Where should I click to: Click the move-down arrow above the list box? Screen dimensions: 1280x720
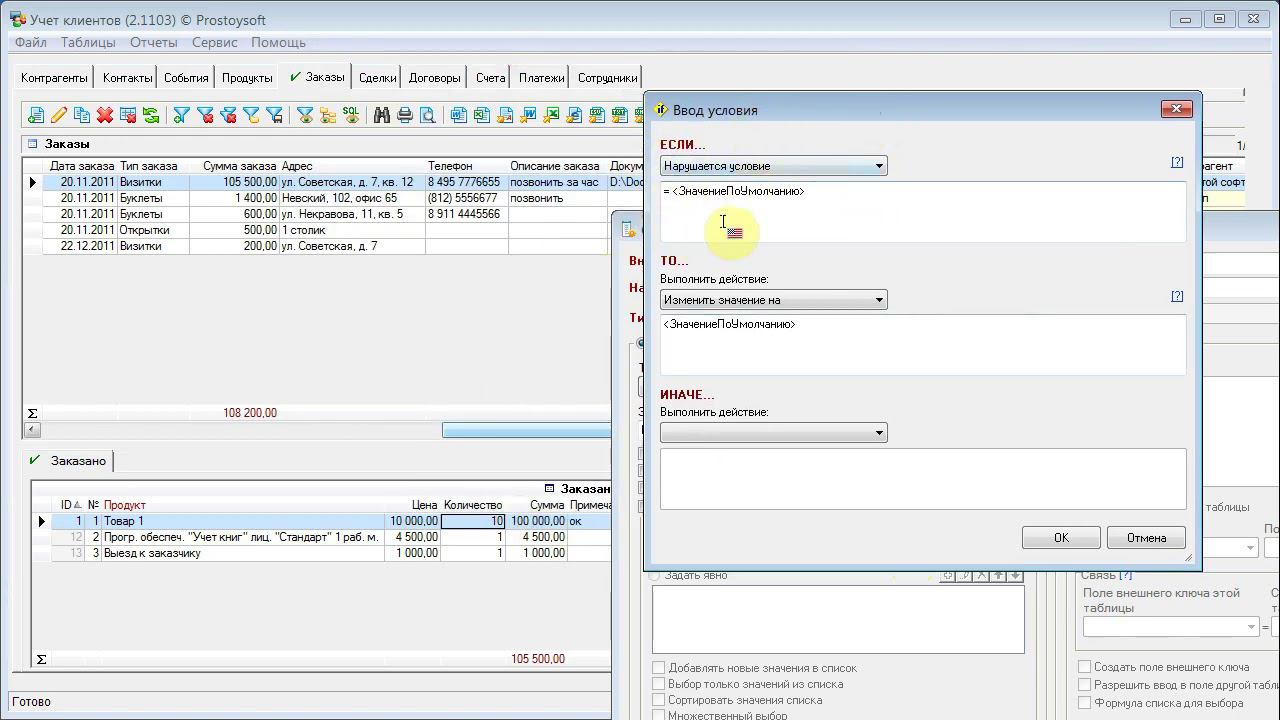tap(1016, 575)
